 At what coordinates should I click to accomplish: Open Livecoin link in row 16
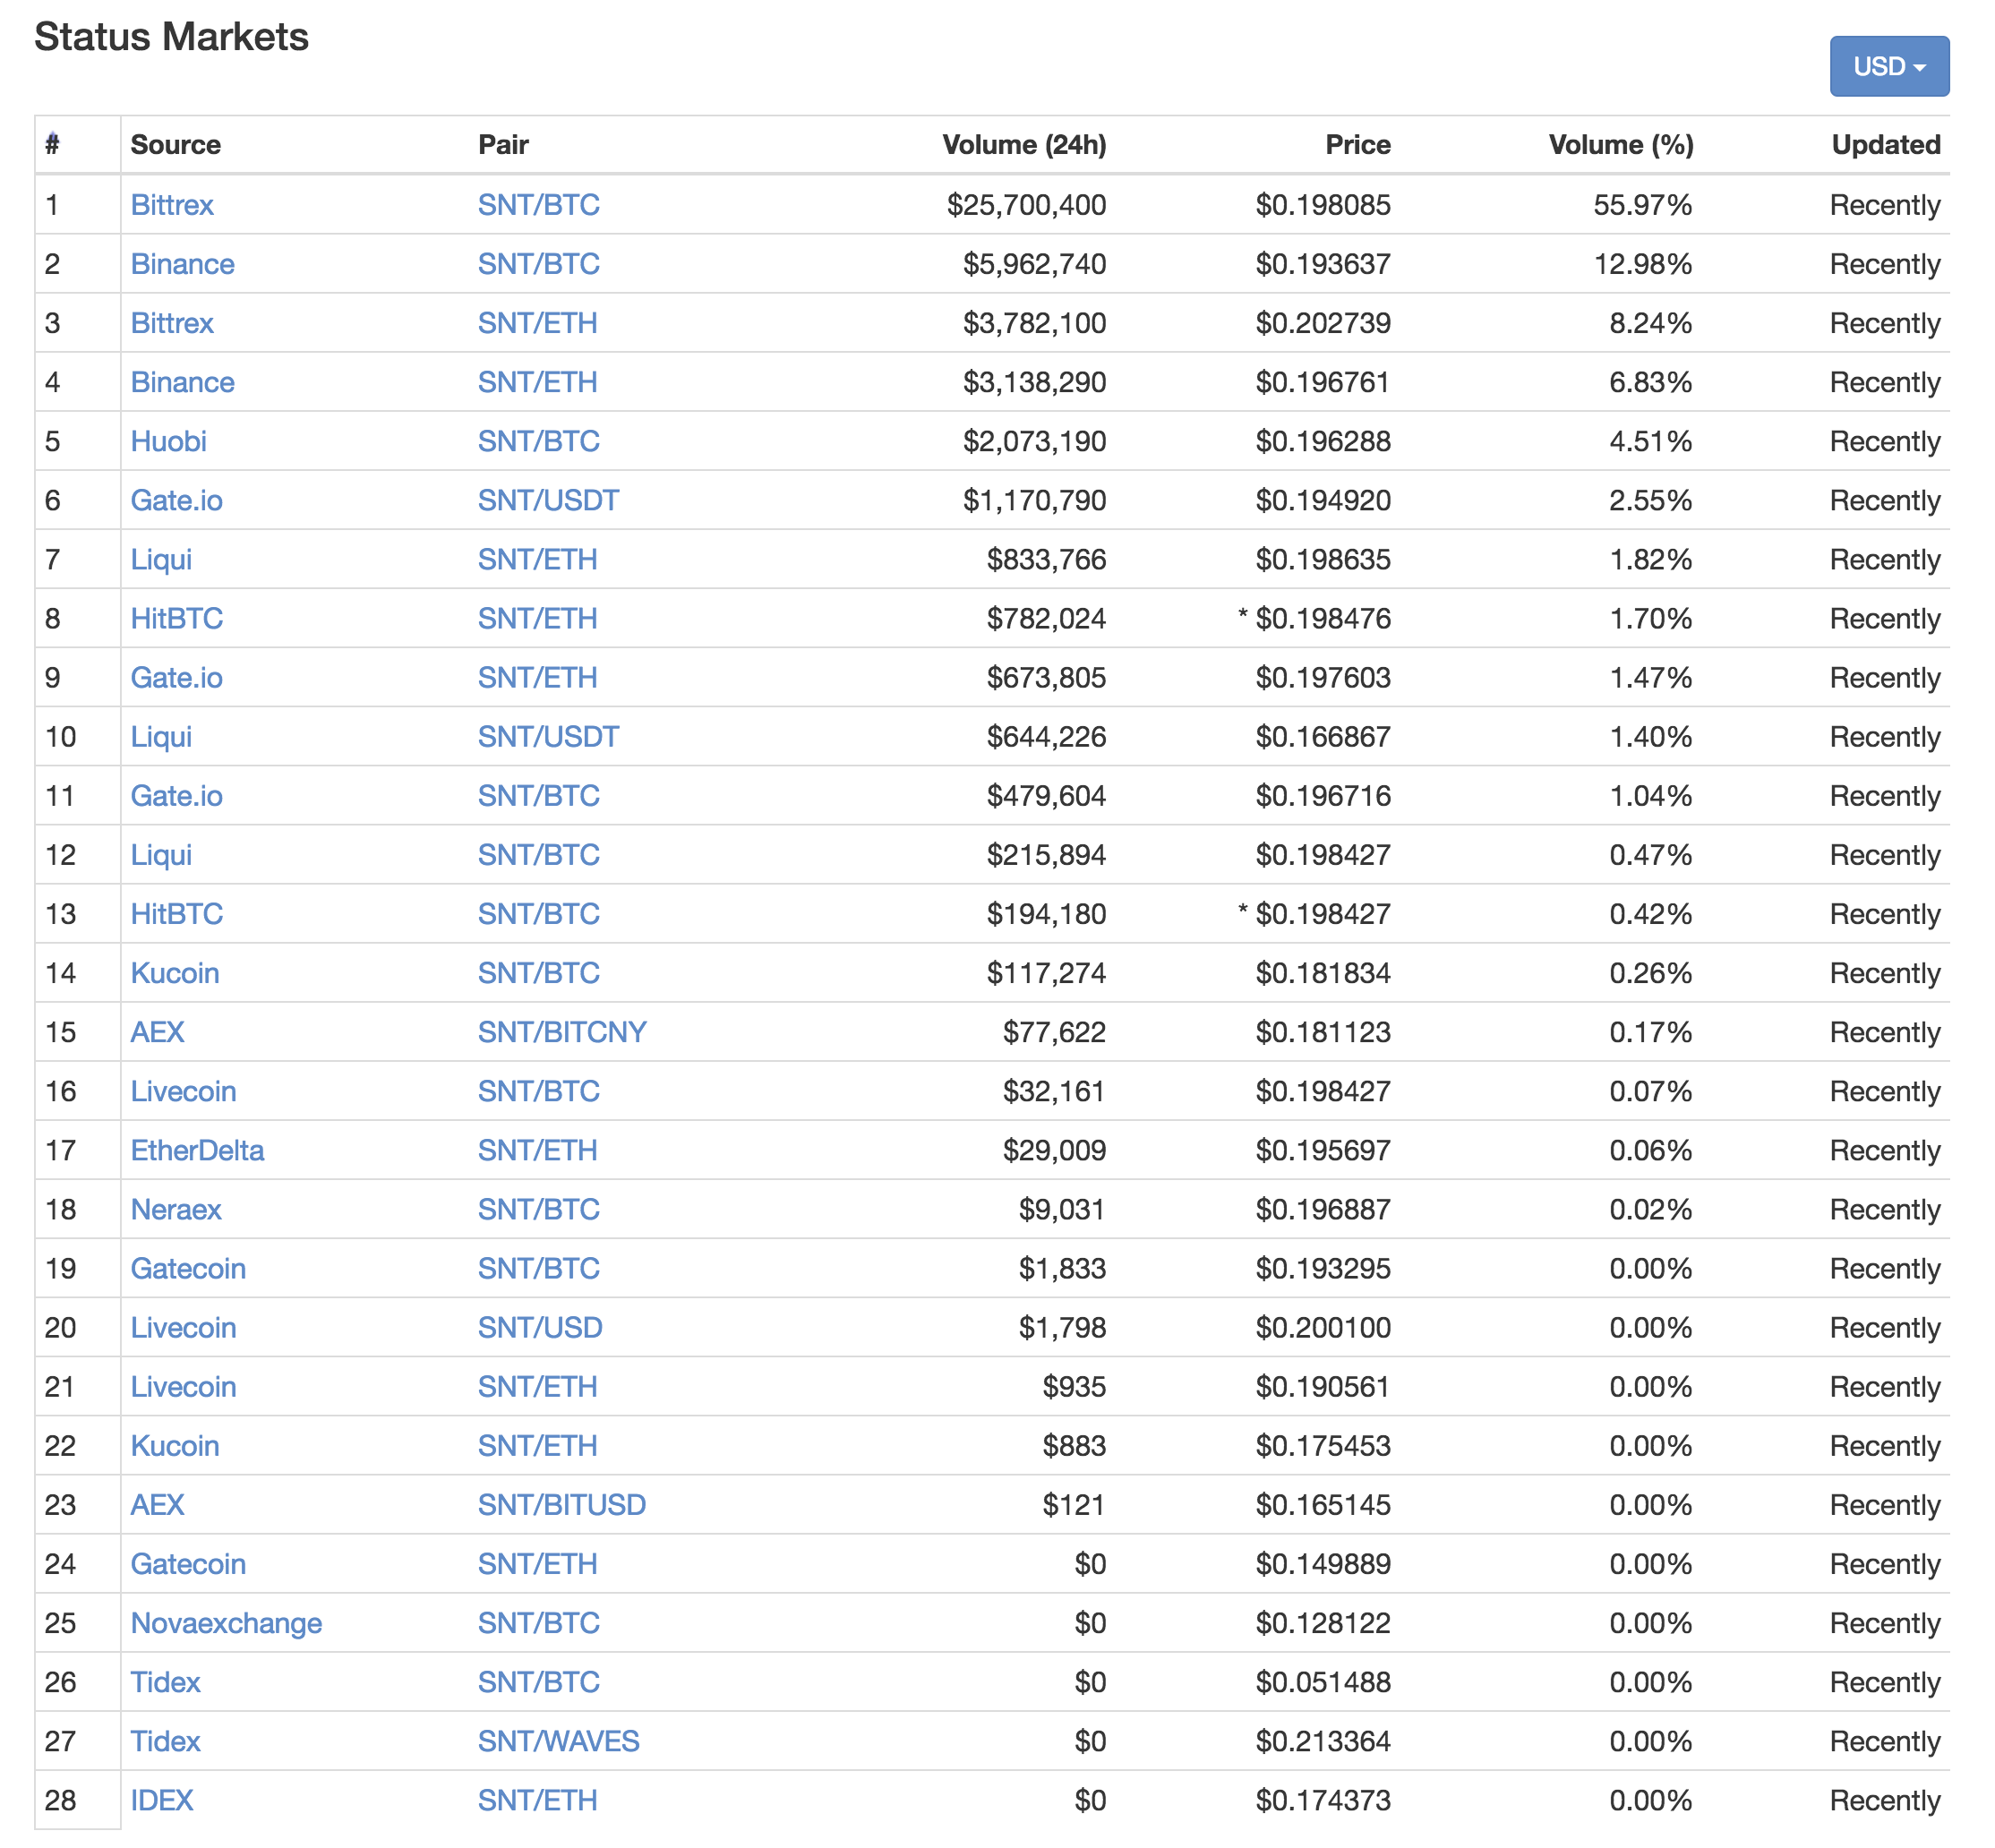pos(183,1091)
